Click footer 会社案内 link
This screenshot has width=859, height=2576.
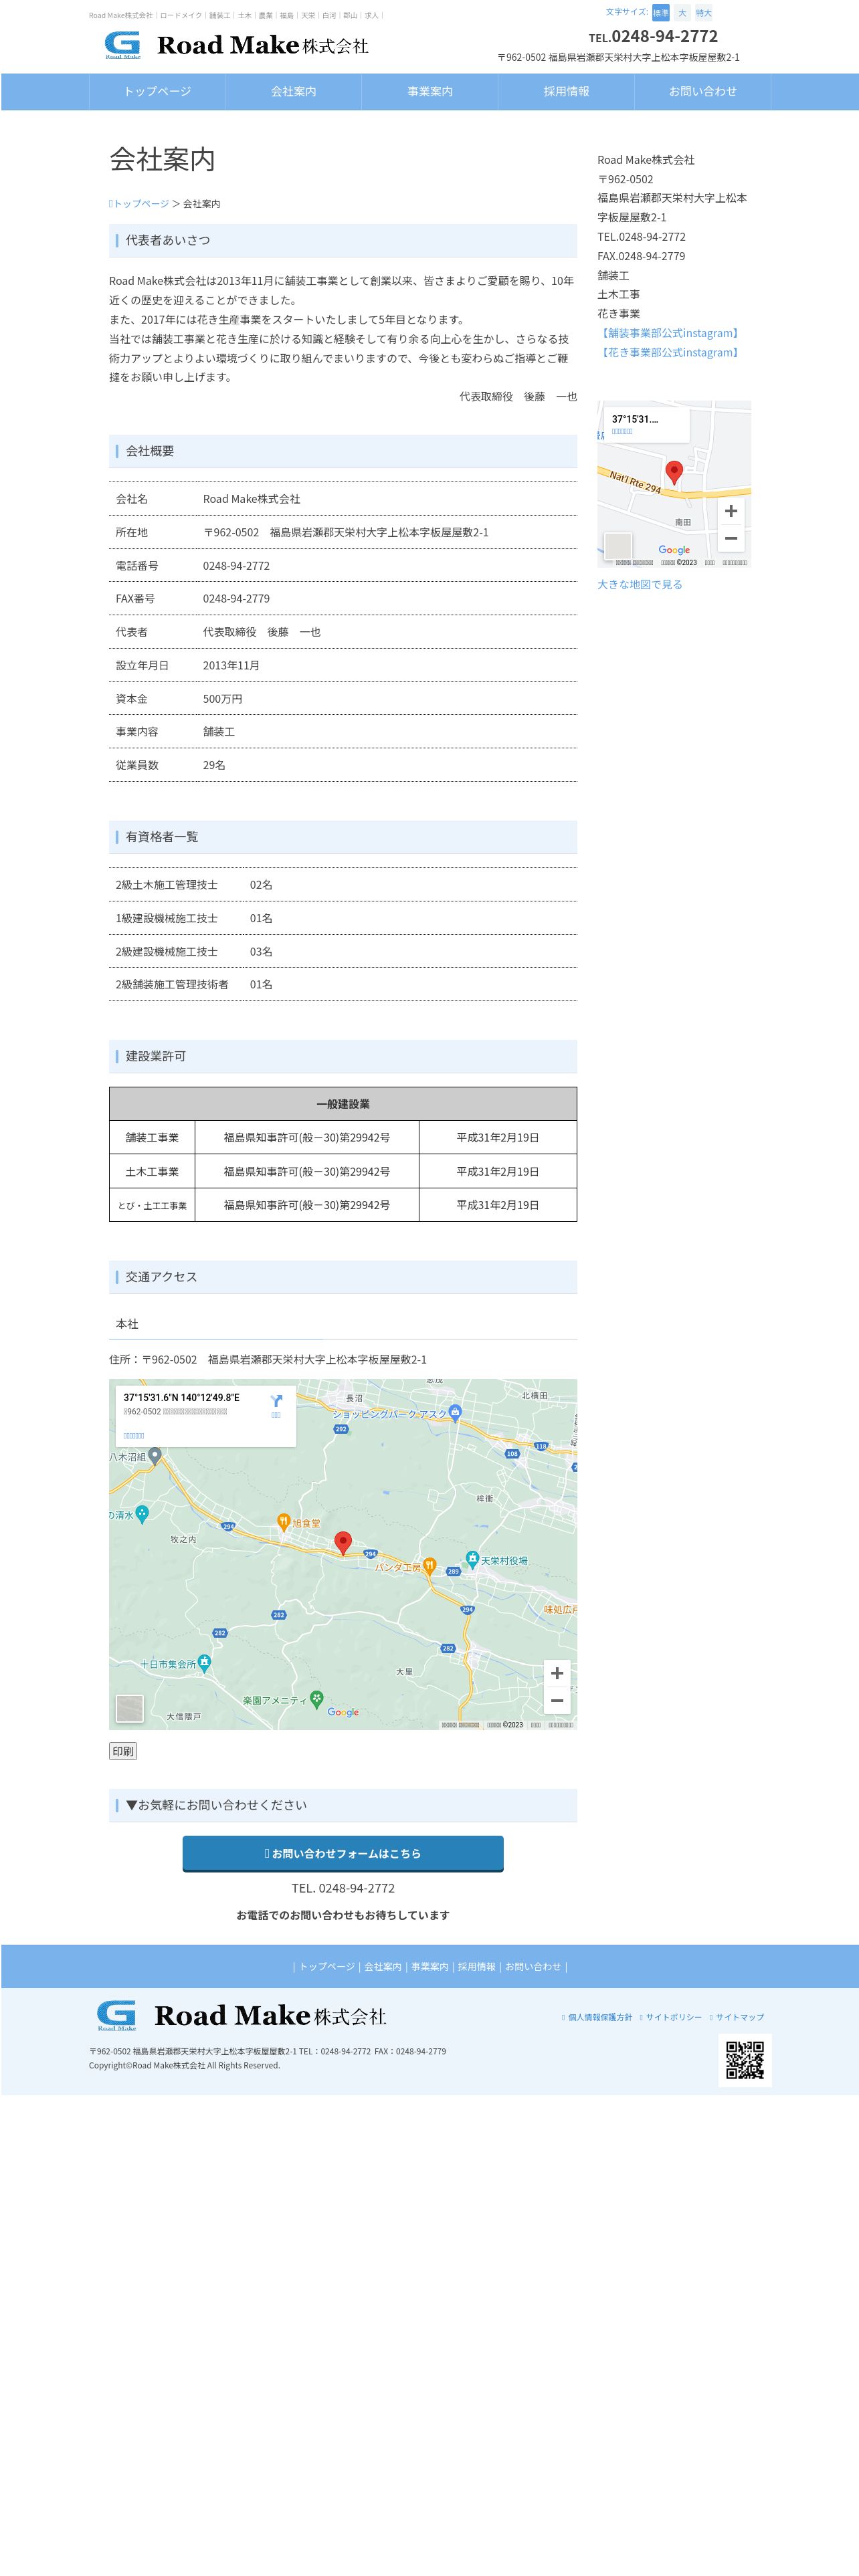pyautogui.click(x=383, y=1966)
